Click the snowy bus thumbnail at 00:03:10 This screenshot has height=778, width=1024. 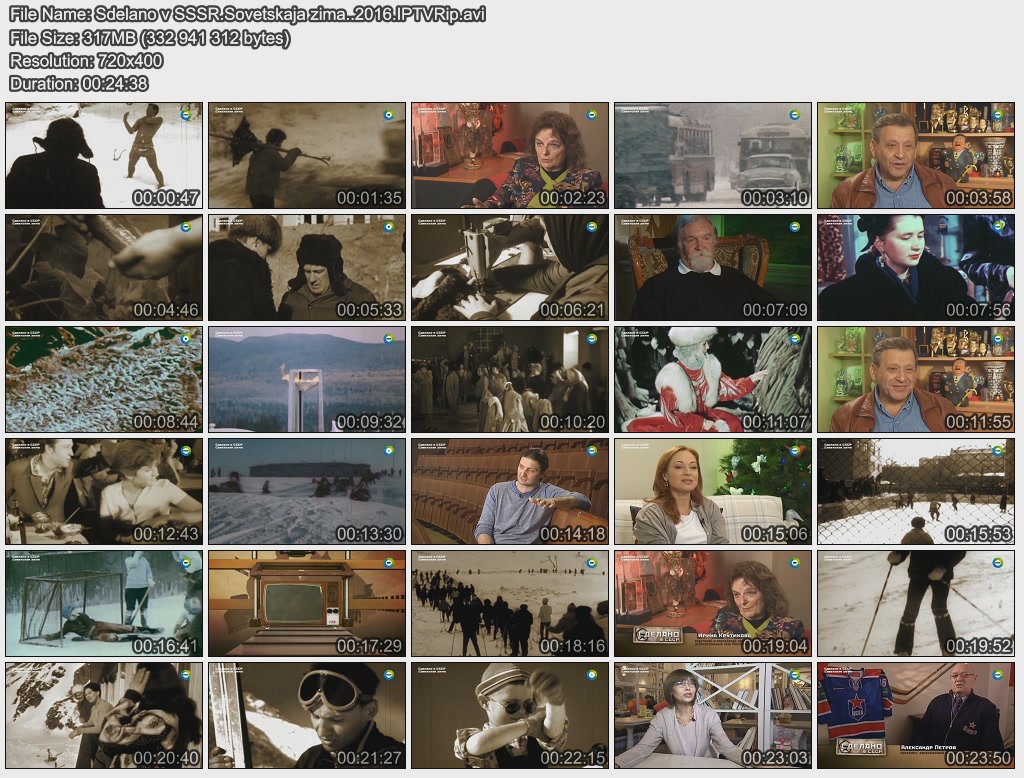(713, 155)
